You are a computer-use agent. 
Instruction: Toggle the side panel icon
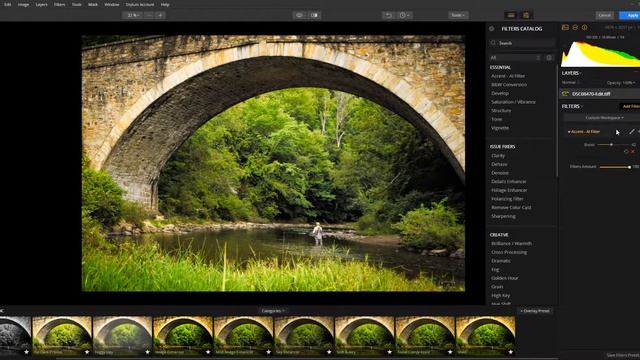(x=526, y=15)
